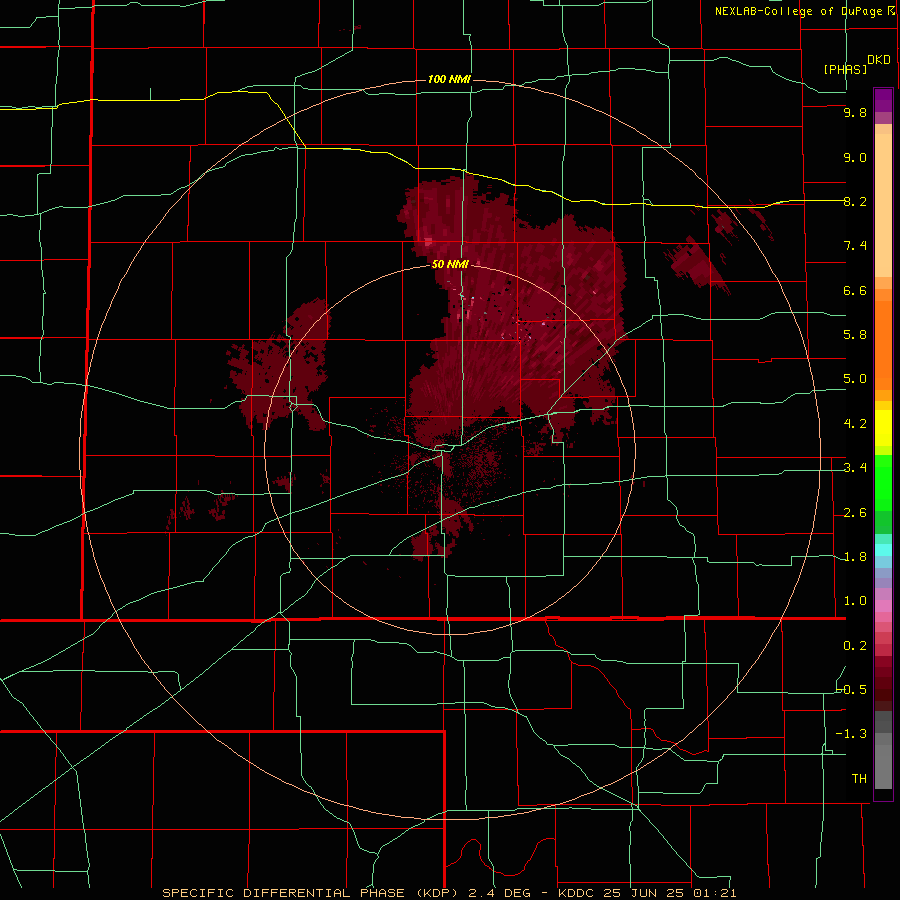Select the 6.6 scale value

855,290
